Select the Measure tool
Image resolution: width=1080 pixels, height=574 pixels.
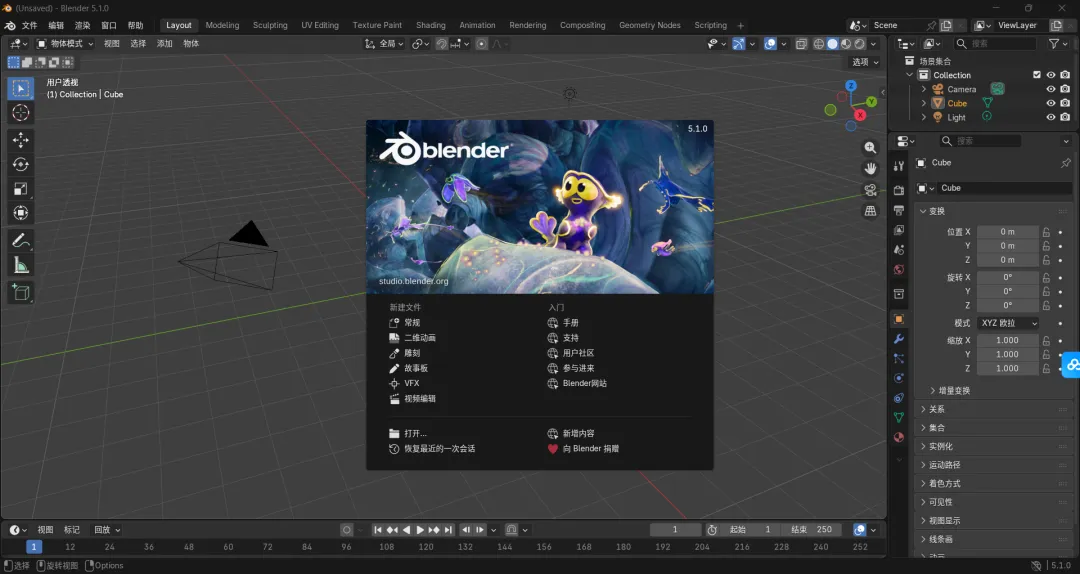coord(21,265)
